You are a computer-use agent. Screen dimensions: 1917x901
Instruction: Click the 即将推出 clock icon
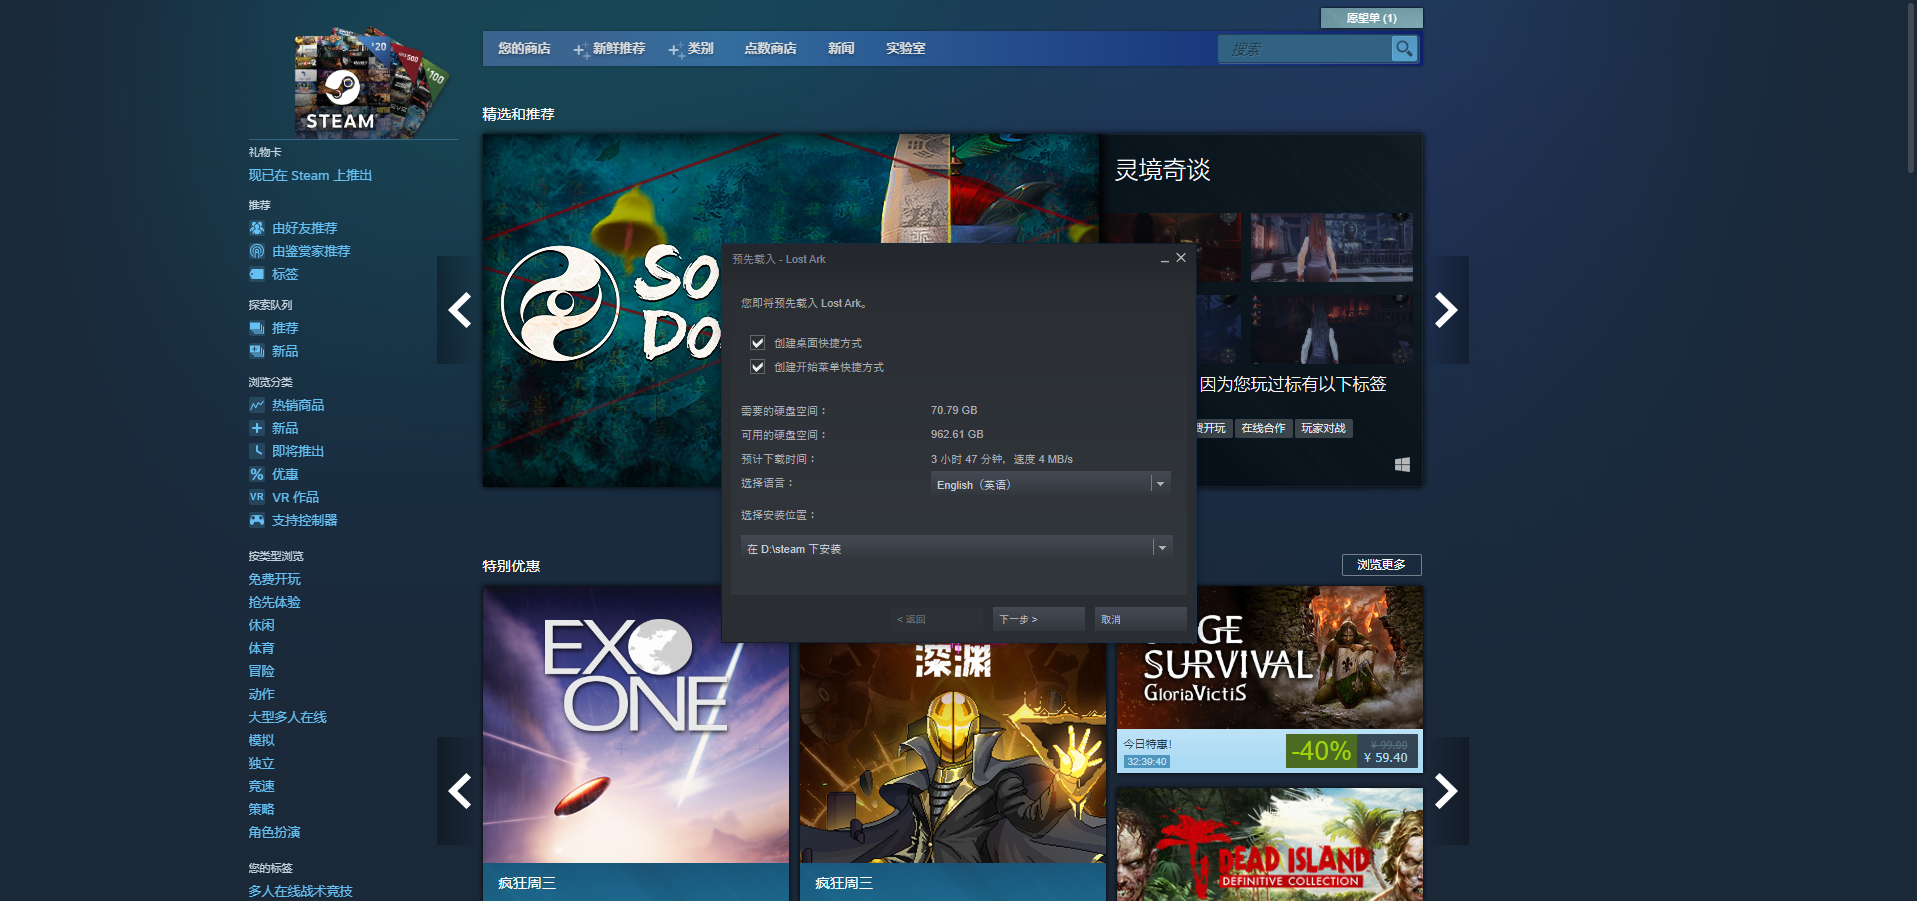pyautogui.click(x=257, y=451)
